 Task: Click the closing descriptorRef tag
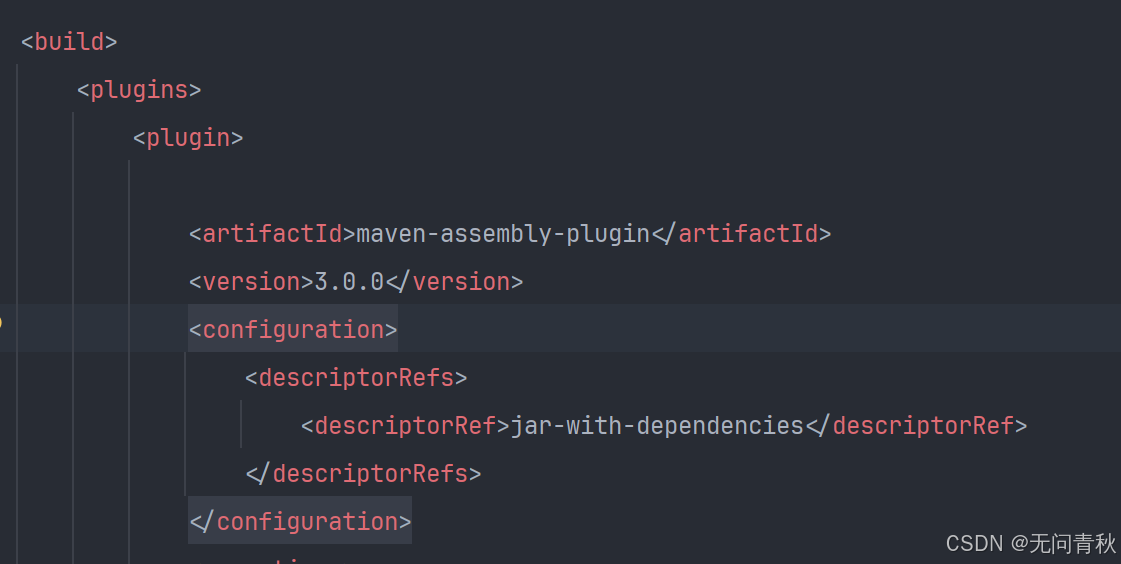click(x=916, y=426)
